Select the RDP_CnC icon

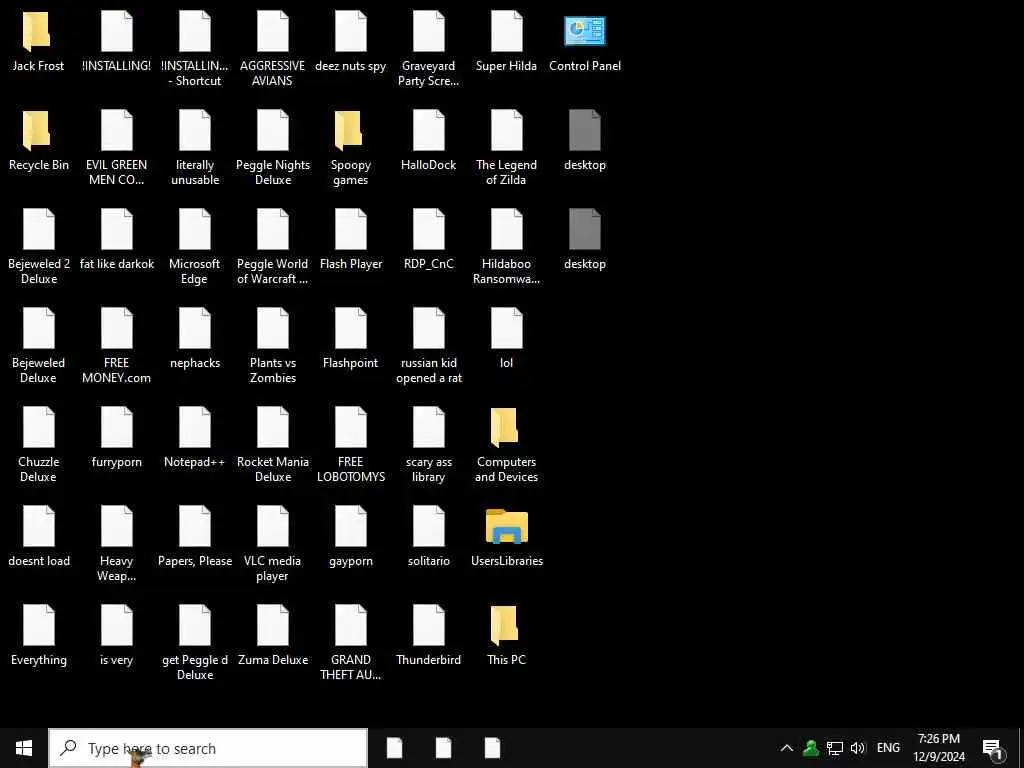coord(428,229)
